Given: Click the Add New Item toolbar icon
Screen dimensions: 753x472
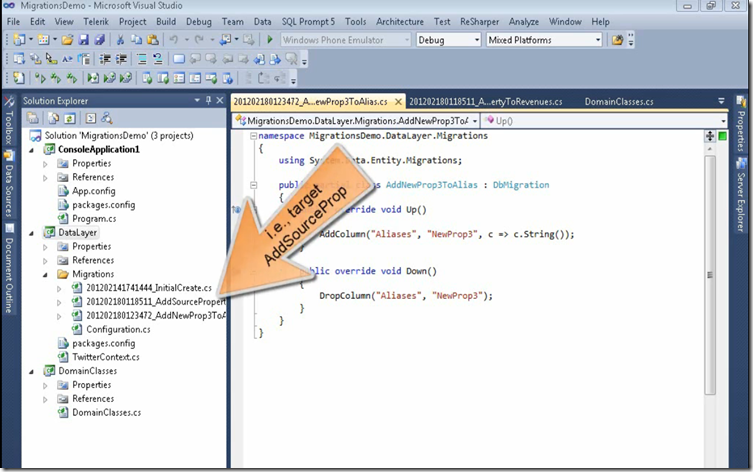Looking at the screenshot, I should coord(43,40).
